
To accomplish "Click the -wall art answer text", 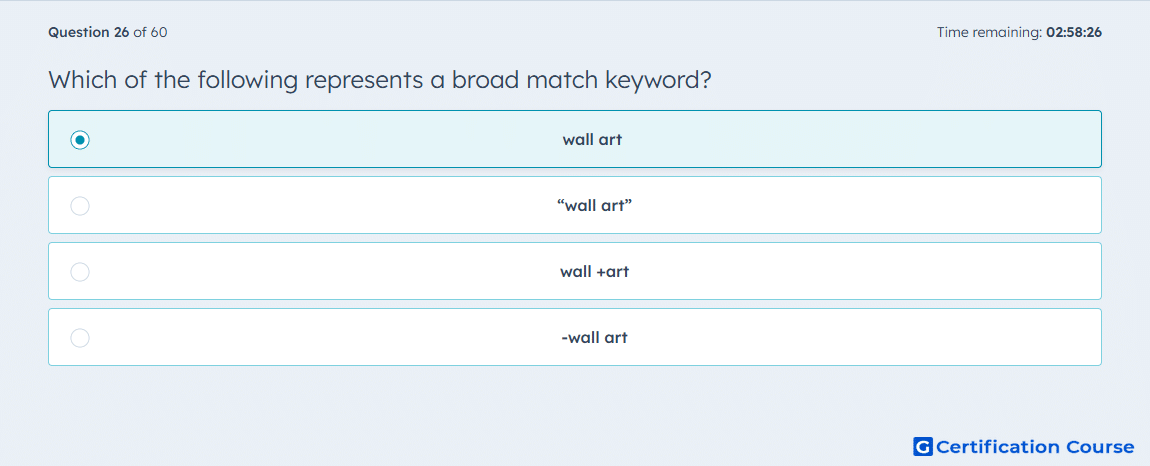I will (594, 338).
